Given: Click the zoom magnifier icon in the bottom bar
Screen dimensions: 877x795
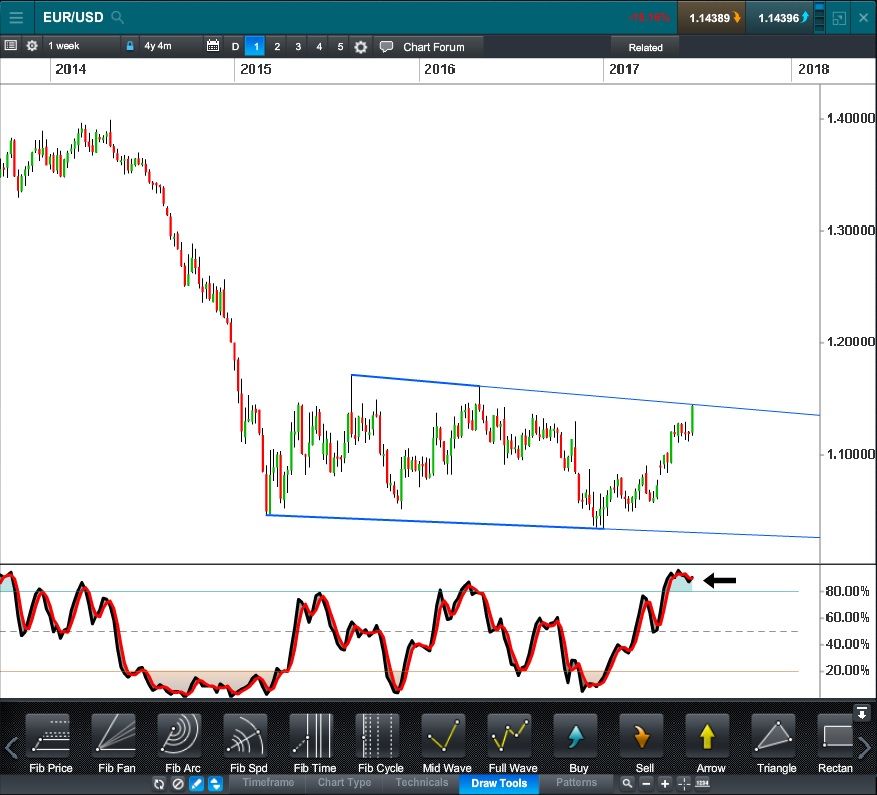Looking at the screenshot, I should 627,783.
